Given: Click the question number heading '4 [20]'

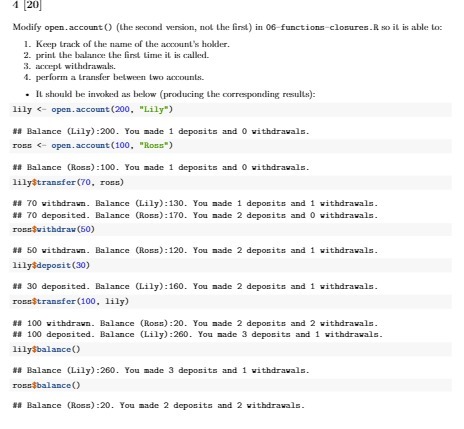Looking at the screenshot, I should tap(27, 5).
